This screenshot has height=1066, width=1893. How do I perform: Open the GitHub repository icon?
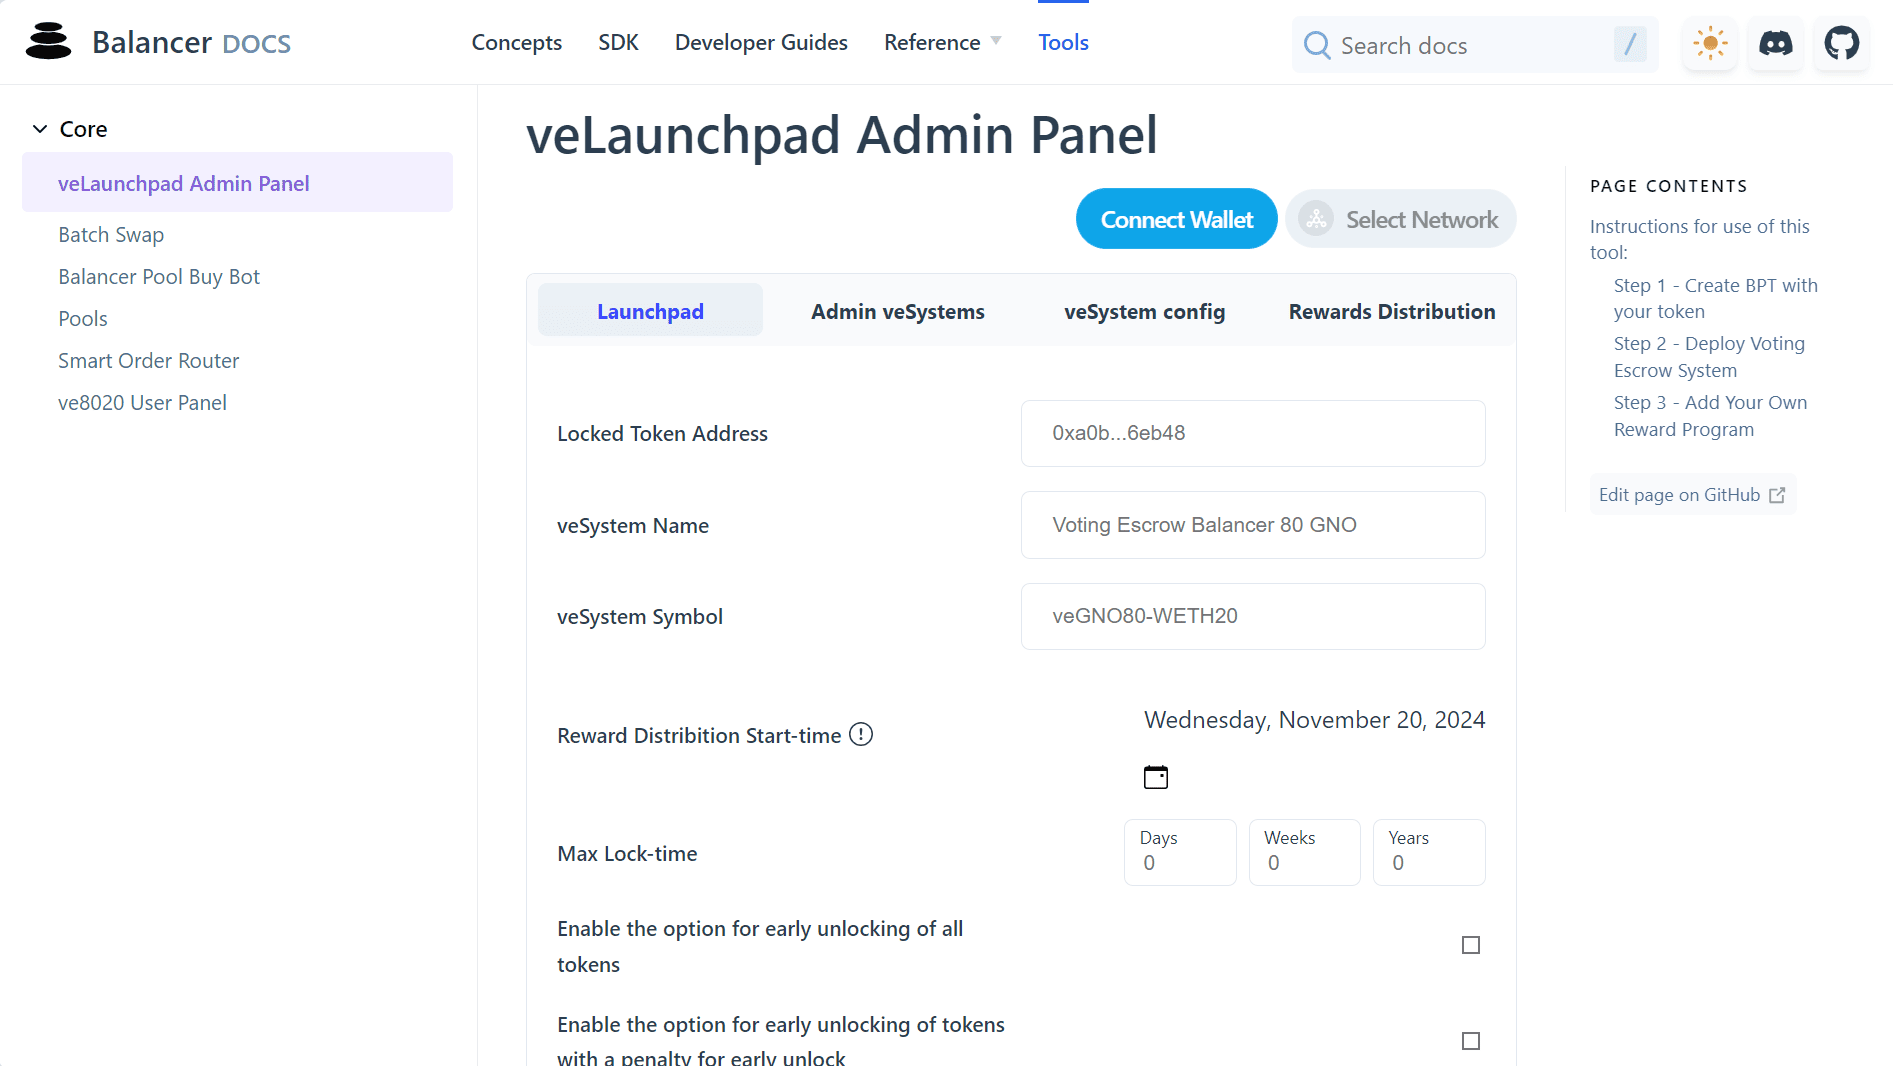(x=1841, y=44)
